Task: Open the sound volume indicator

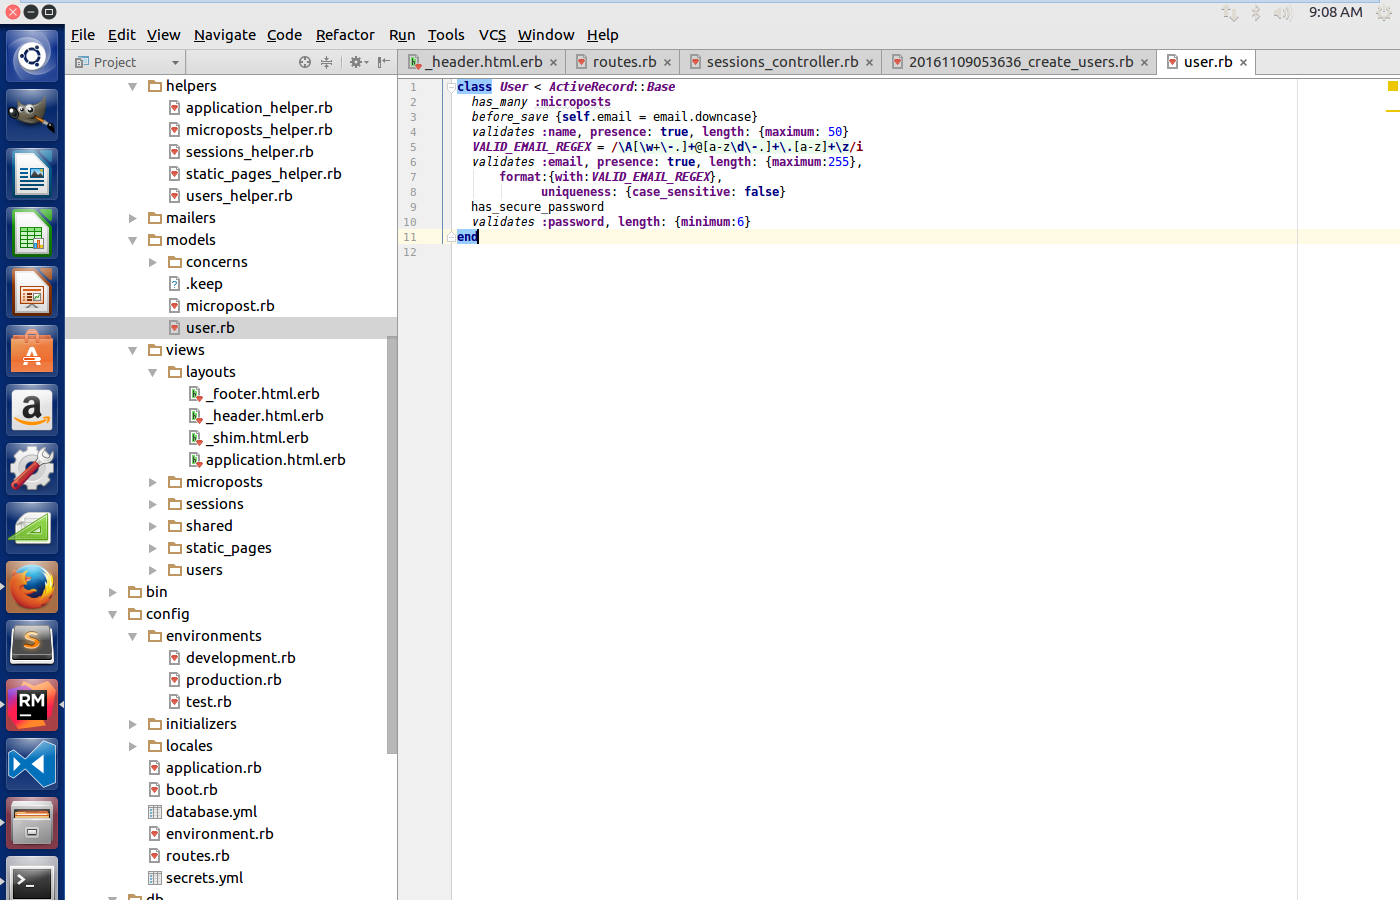Action: coord(1283,13)
